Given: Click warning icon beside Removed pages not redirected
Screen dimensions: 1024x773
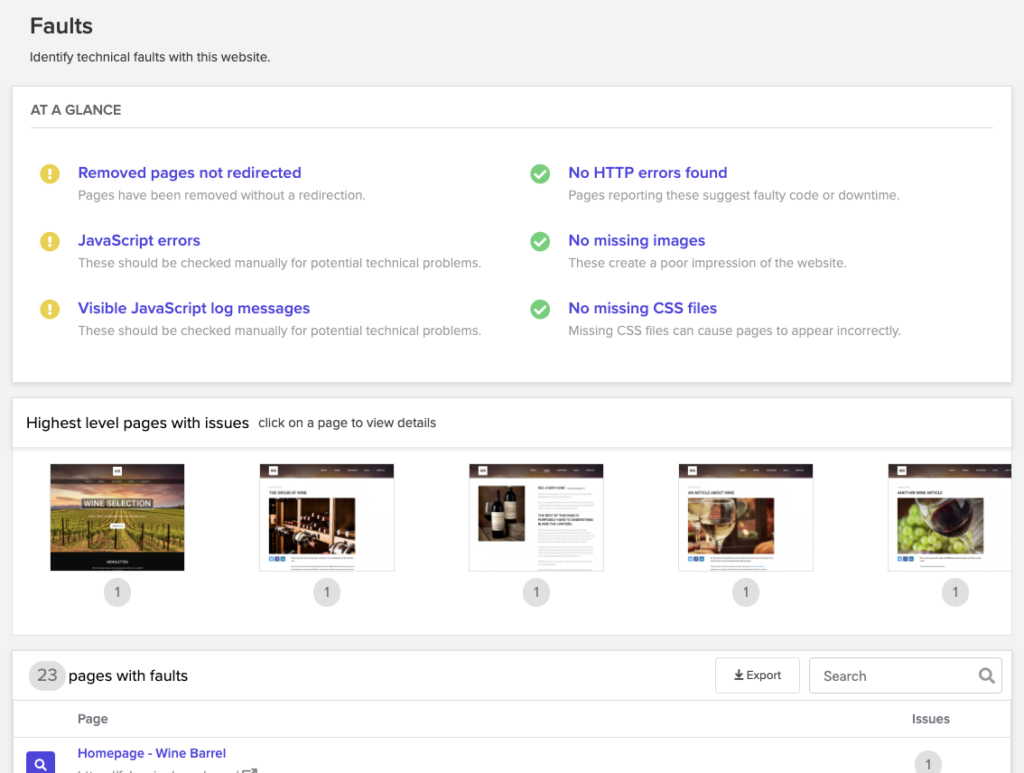Looking at the screenshot, I should [x=50, y=174].
